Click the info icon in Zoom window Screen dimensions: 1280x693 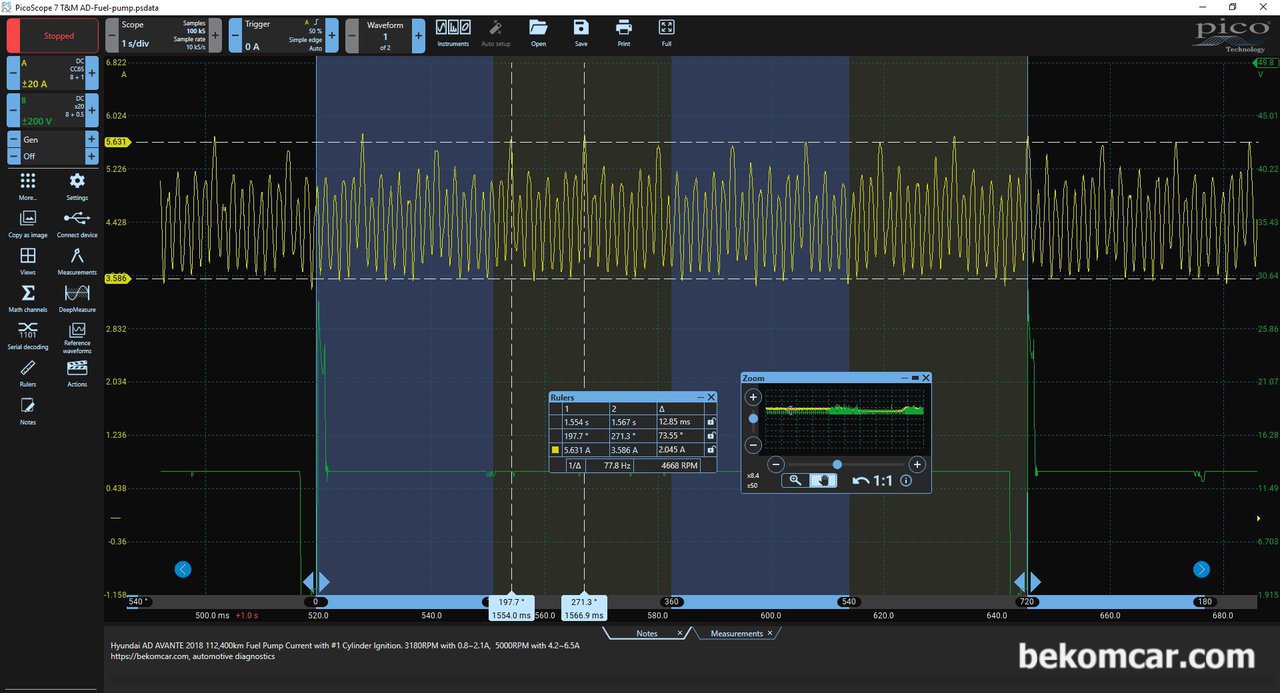906,480
